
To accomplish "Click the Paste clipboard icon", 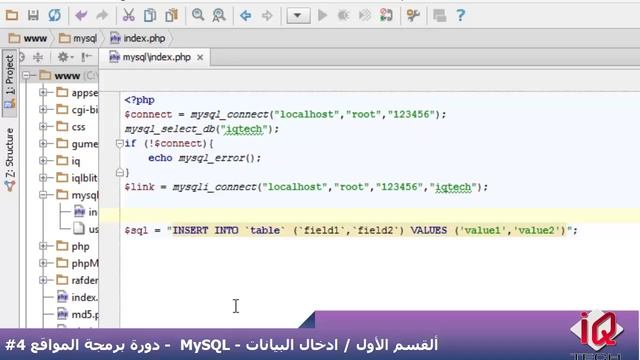I will point(171,16).
